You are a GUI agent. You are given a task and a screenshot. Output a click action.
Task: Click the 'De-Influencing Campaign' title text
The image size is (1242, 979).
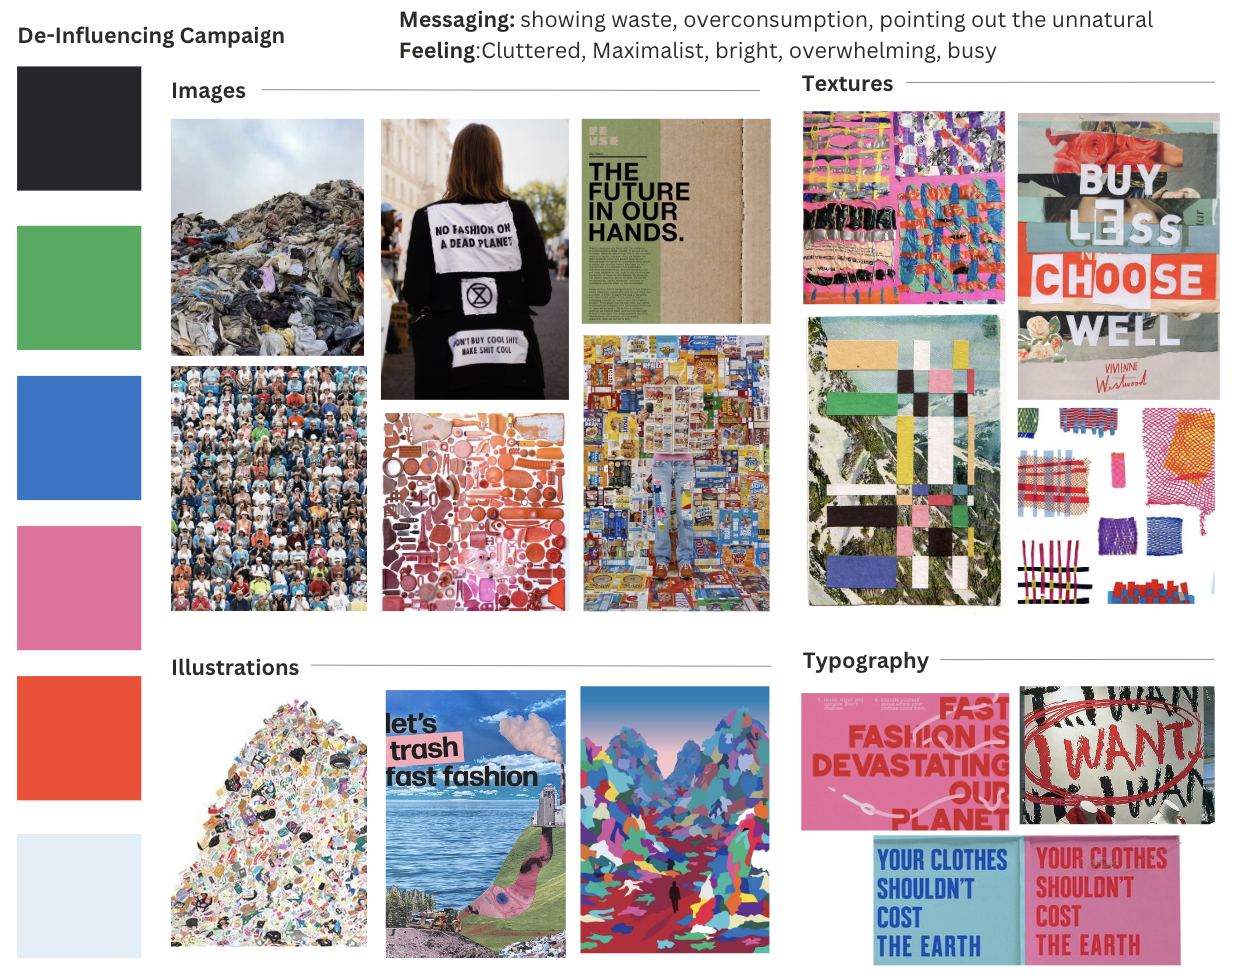(151, 36)
